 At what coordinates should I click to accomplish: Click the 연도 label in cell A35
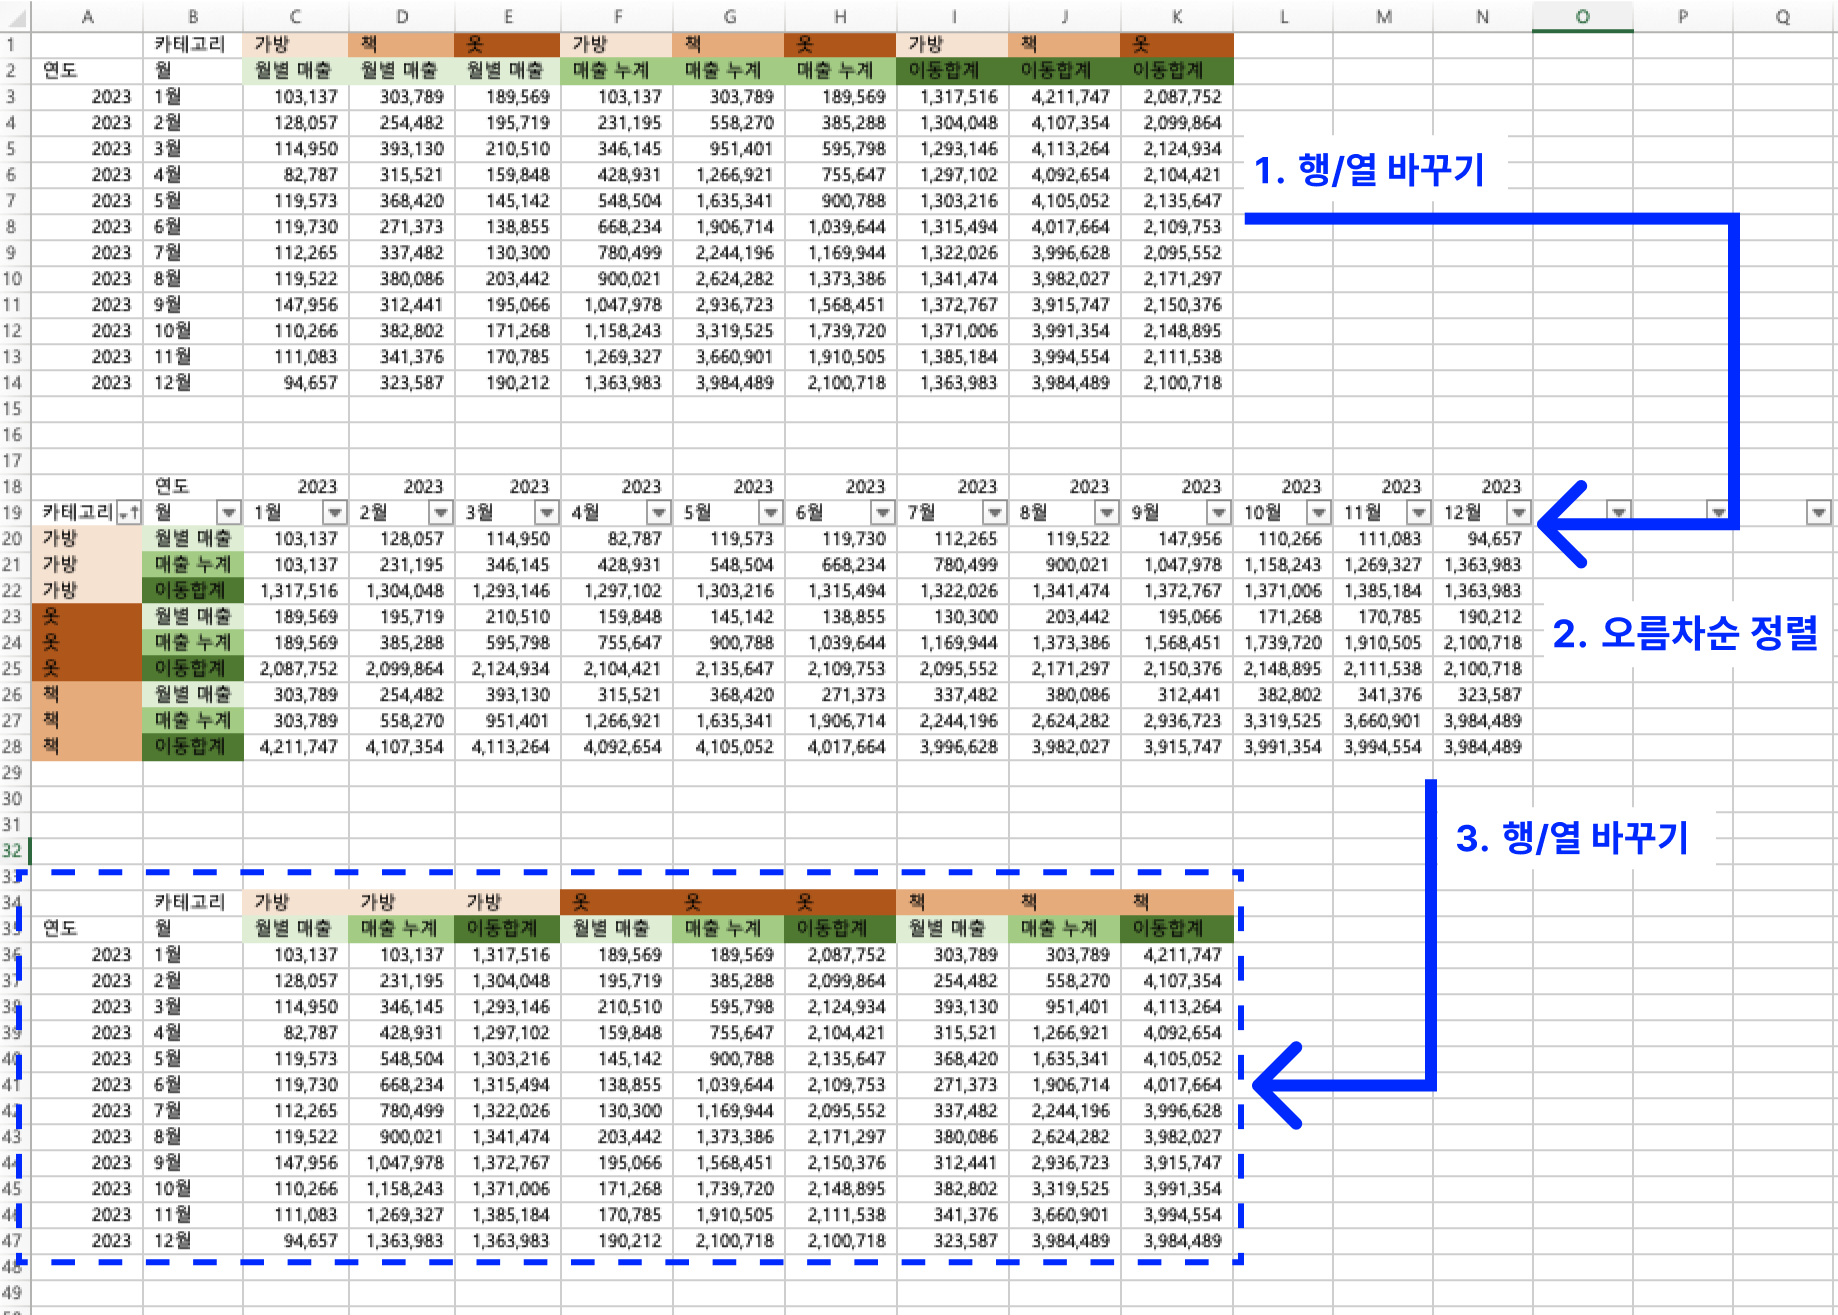(87, 929)
